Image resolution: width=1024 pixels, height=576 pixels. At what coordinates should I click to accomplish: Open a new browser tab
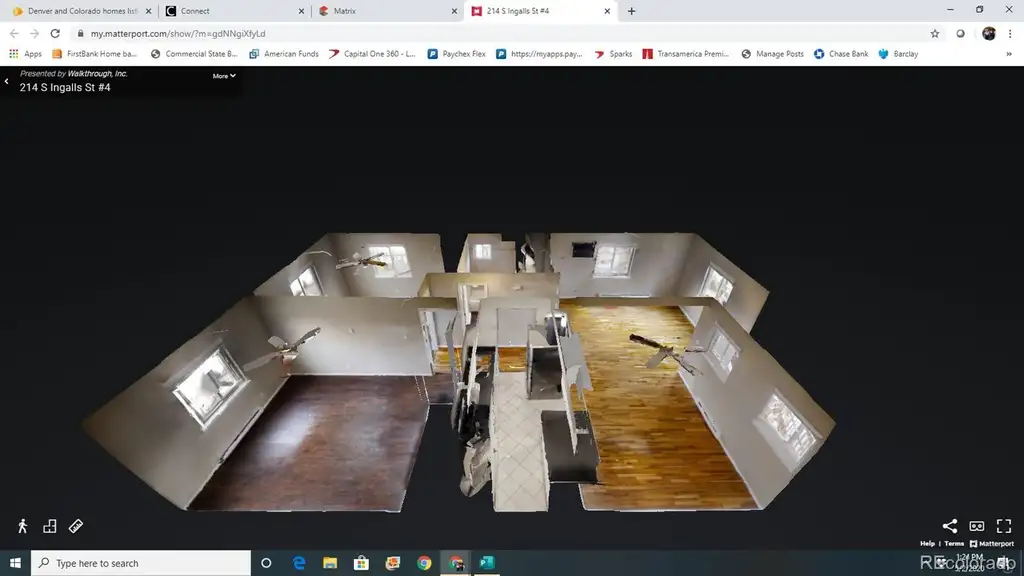pos(632,11)
